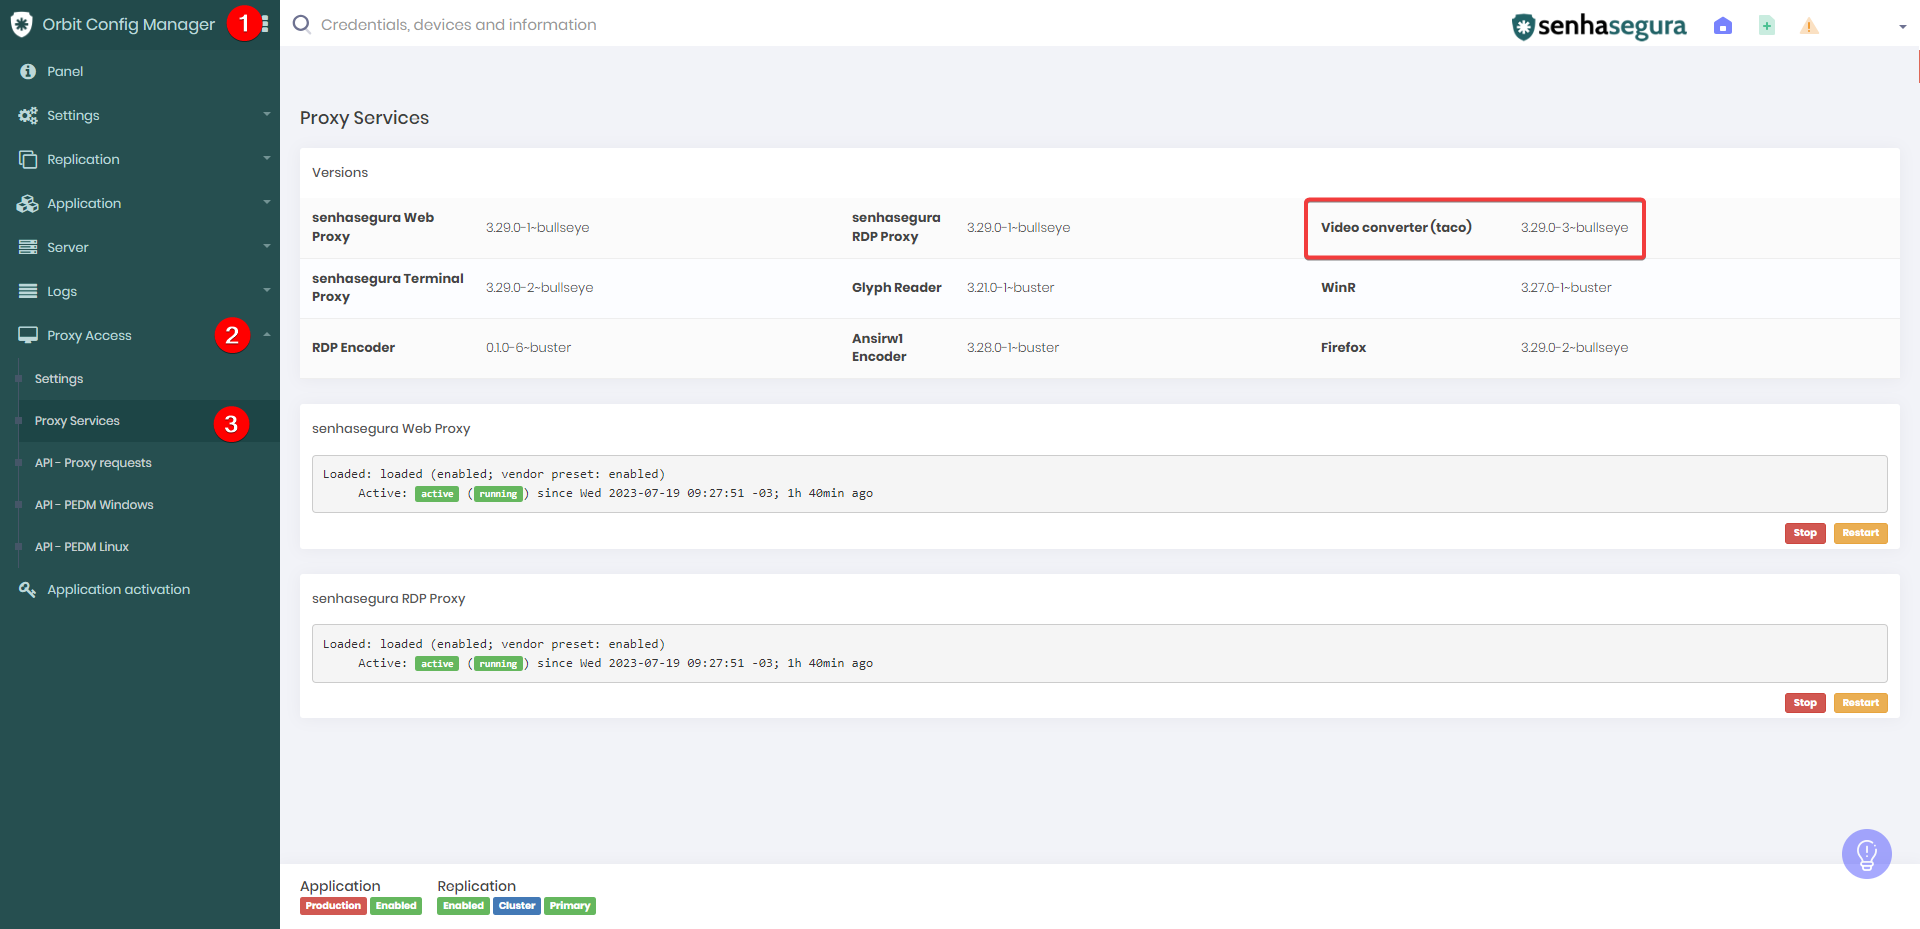This screenshot has width=1920, height=929.
Task: Click the Server rack icon
Action: click(x=28, y=247)
